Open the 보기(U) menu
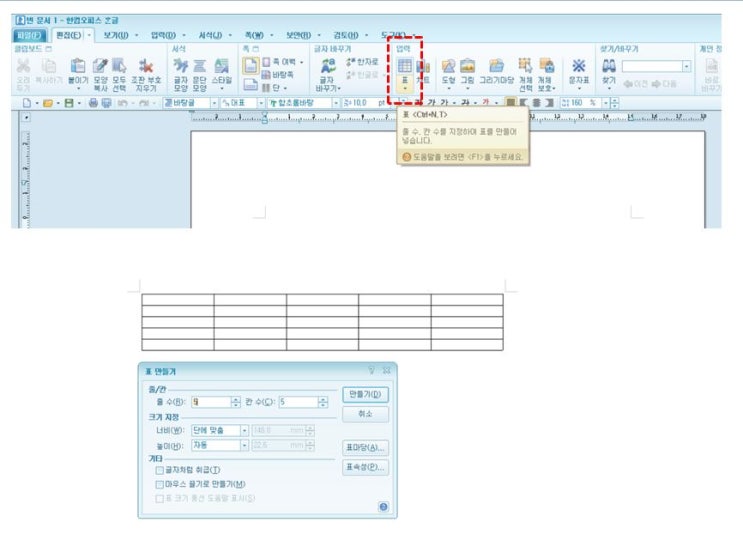The image size is (743, 534). (x=116, y=36)
